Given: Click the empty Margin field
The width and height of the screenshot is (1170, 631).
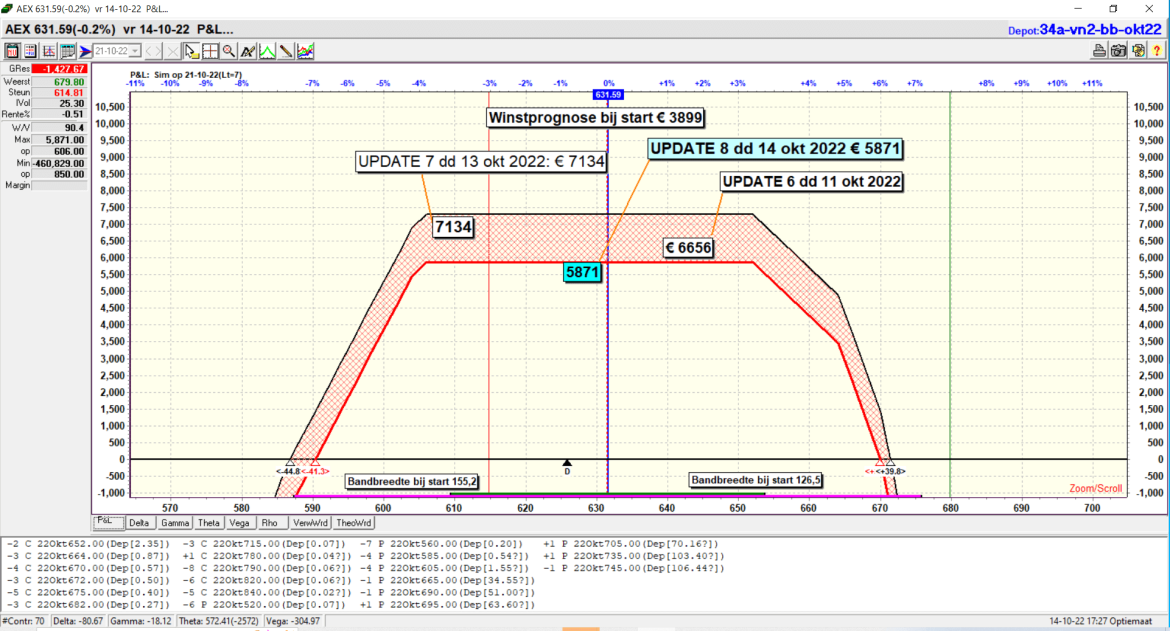Looking at the screenshot, I should 60,185.
